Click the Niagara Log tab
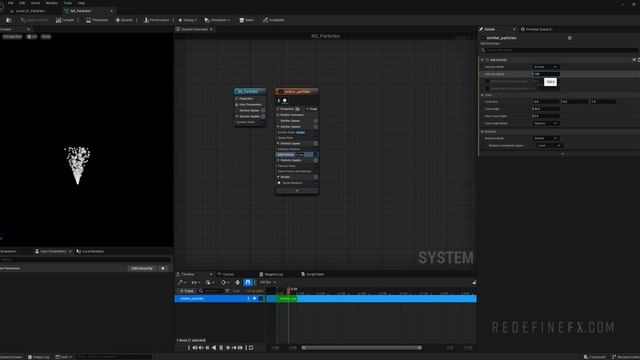Screen dimensions: 640x360 coord(271,274)
